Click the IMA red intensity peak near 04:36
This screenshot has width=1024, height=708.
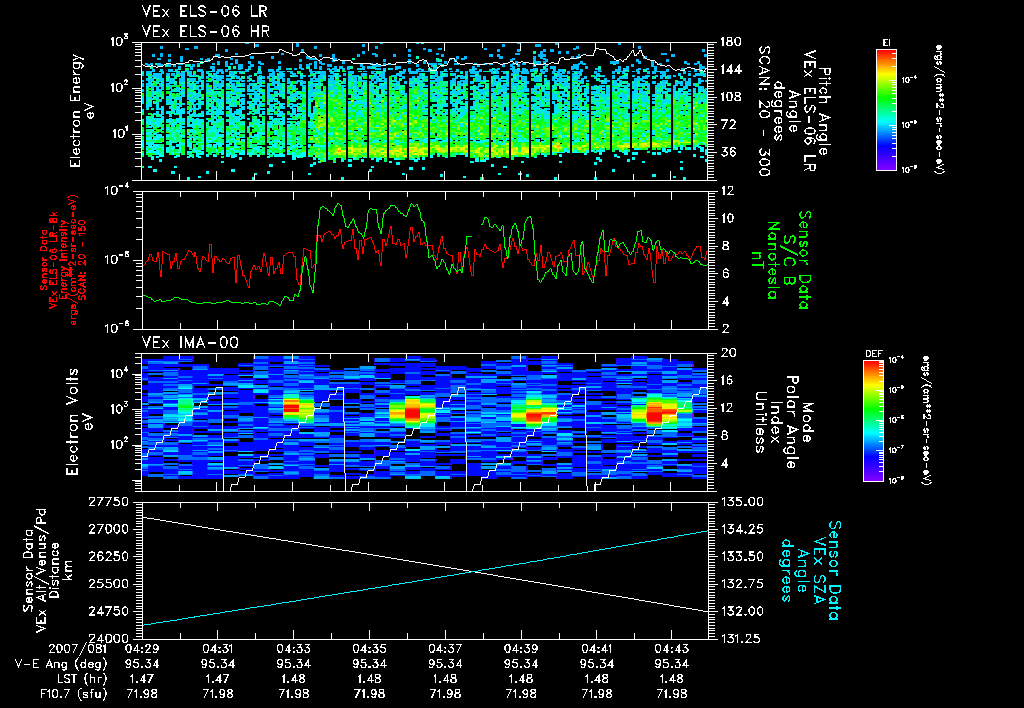[x=412, y=412]
